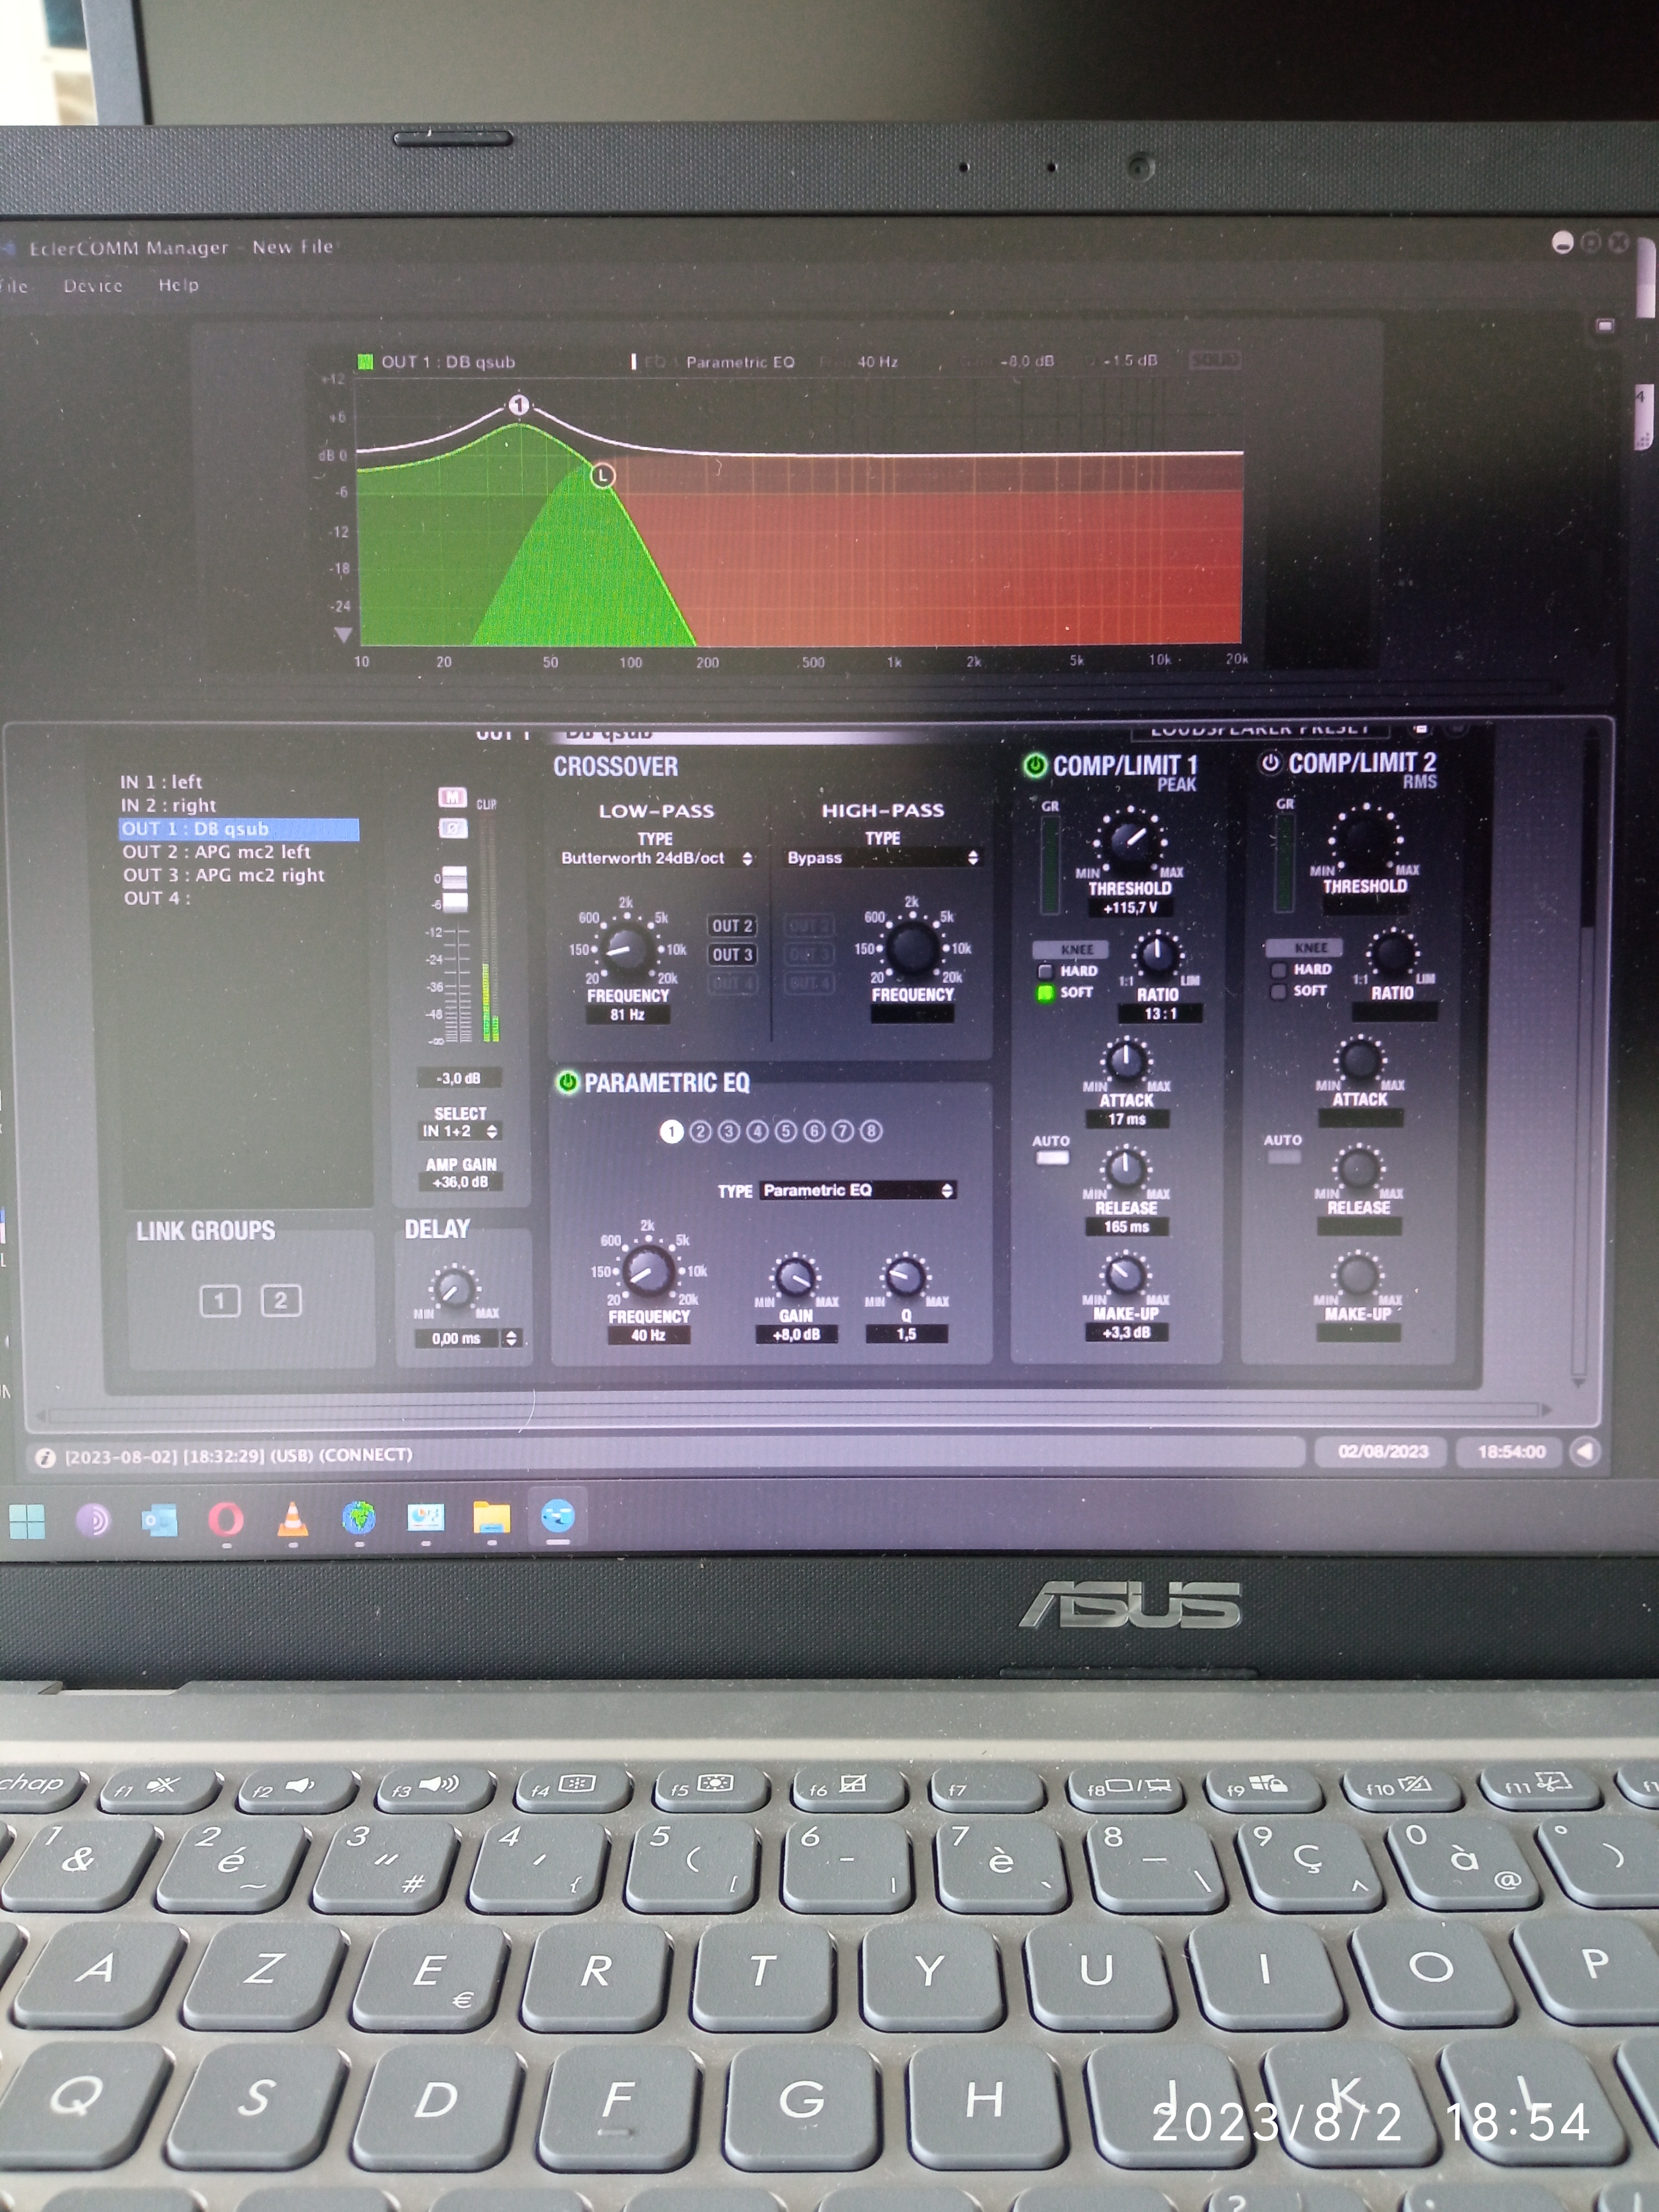Select EQ band 6
The height and width of the screenshot is (2212, 1659).
pyautogui.click(x=814, y=1131)
